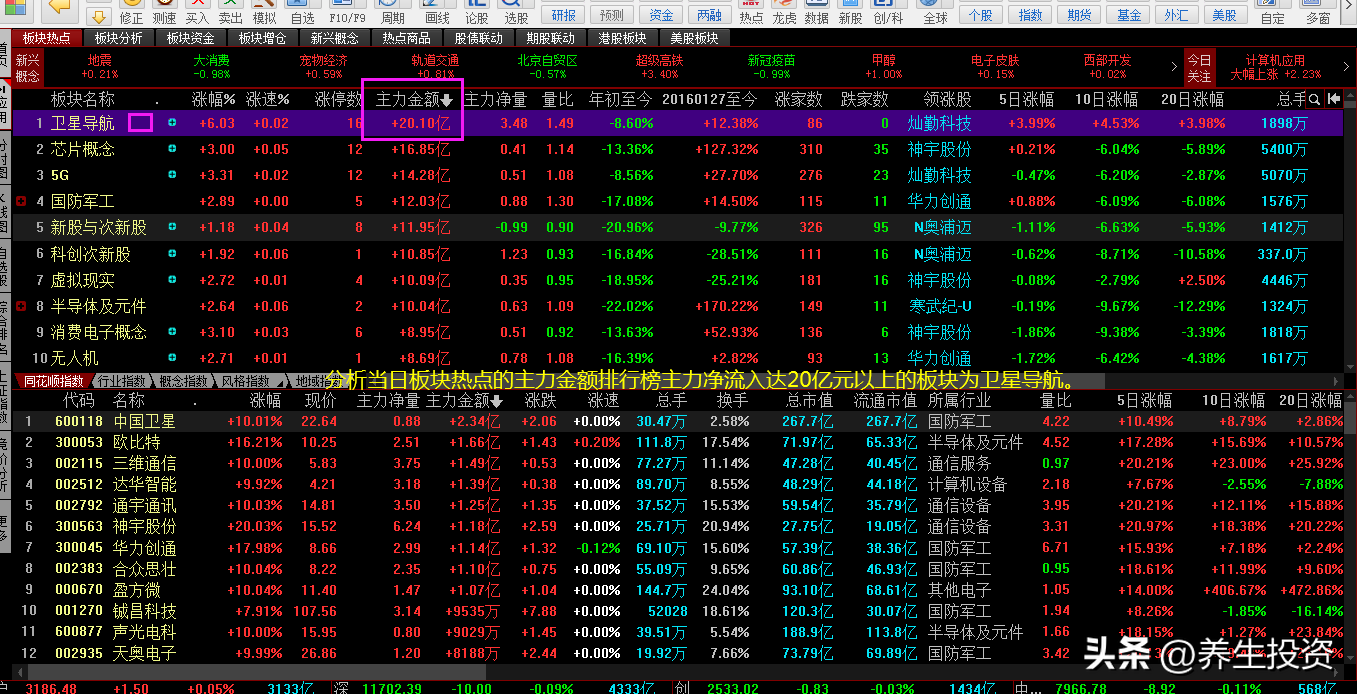Click the plus icon in 虚拟现实 row
The height and width of the screenshot is (694, 1357).
tap(172, 280)
